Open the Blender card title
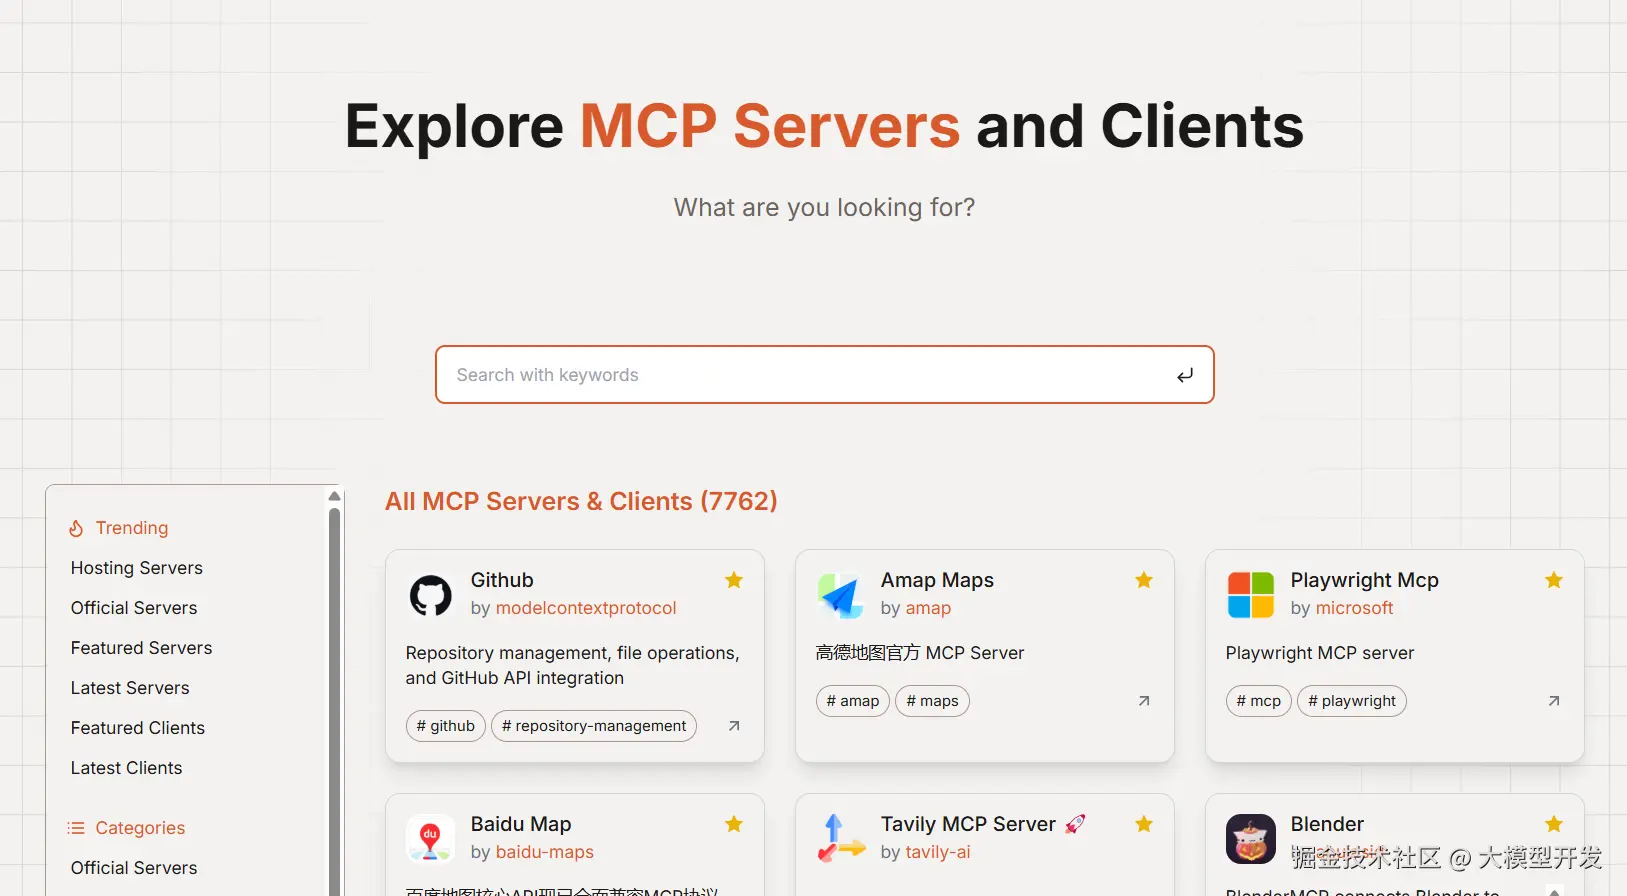The height and width of the screenshot is (896, 1627). [x=1327, y=824]
